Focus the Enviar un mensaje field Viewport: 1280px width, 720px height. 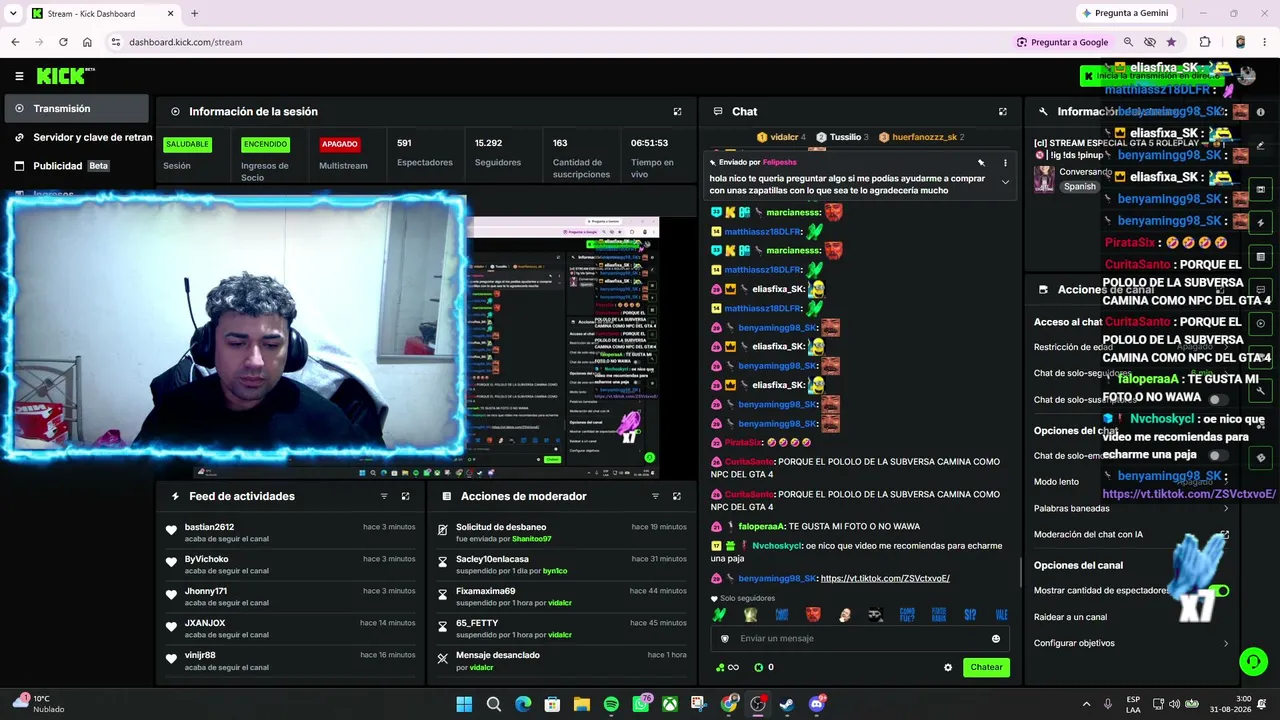[860, 639]
